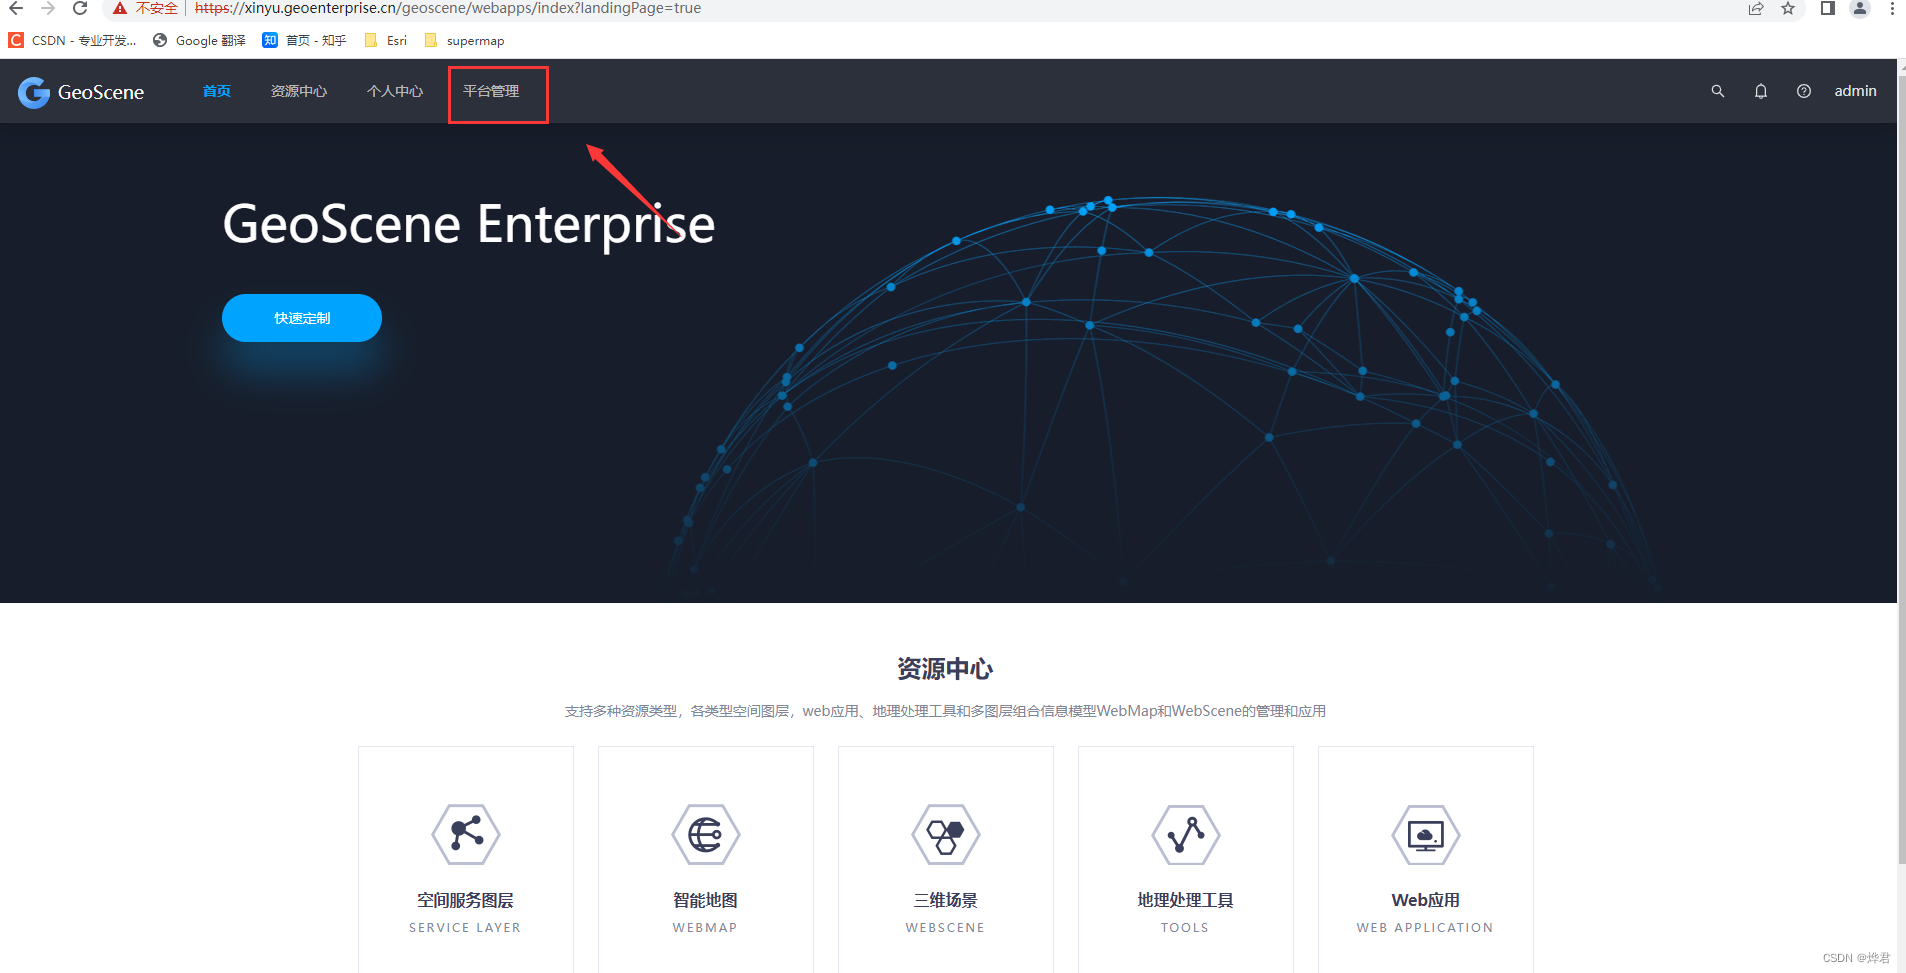
Task: Click the WebScene hexagon icon
Action: [x=946, y=834]
